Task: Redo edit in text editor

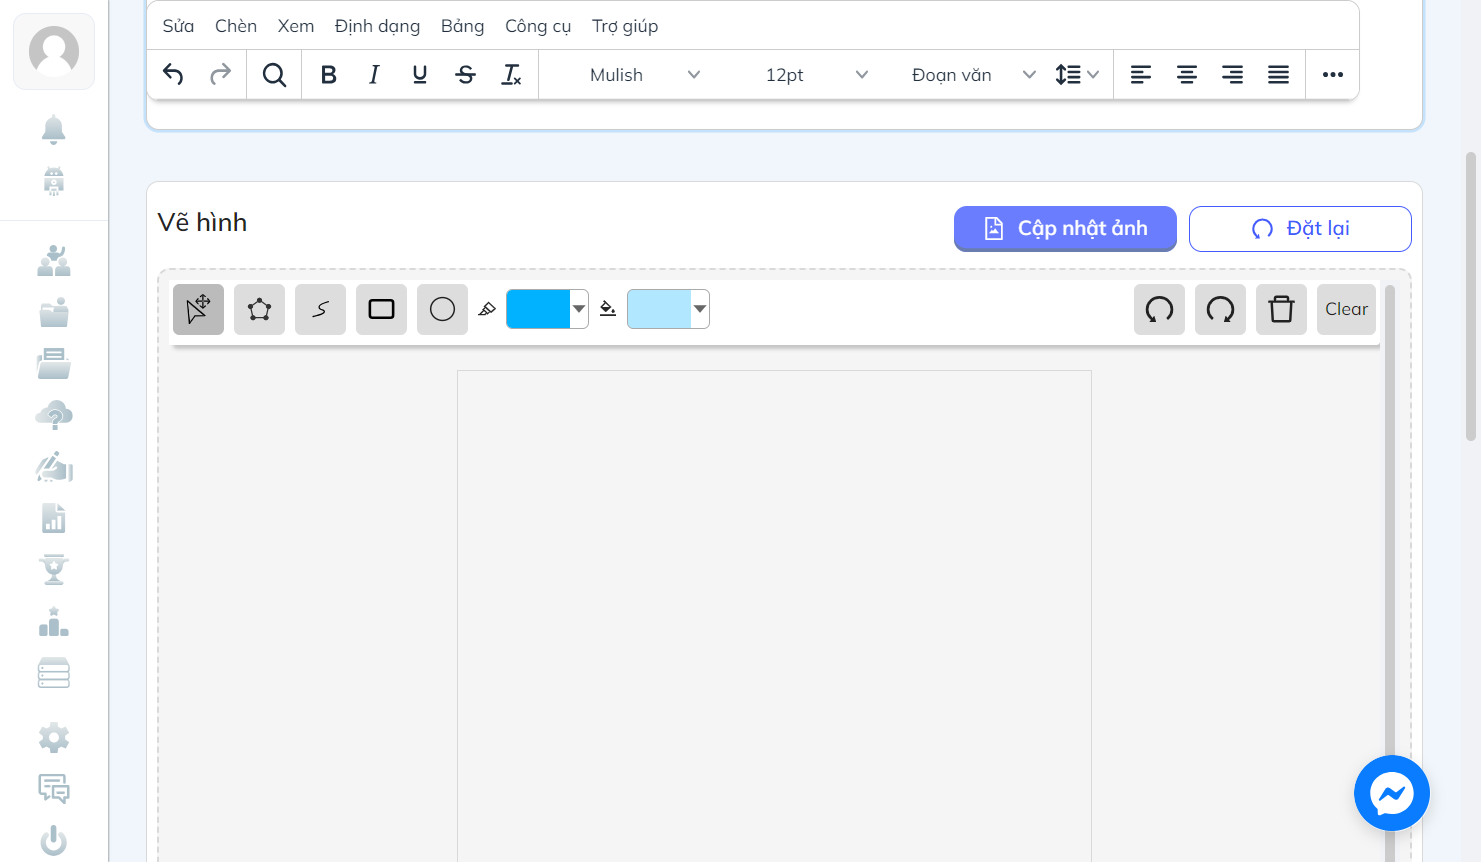Action: [220, 74]
